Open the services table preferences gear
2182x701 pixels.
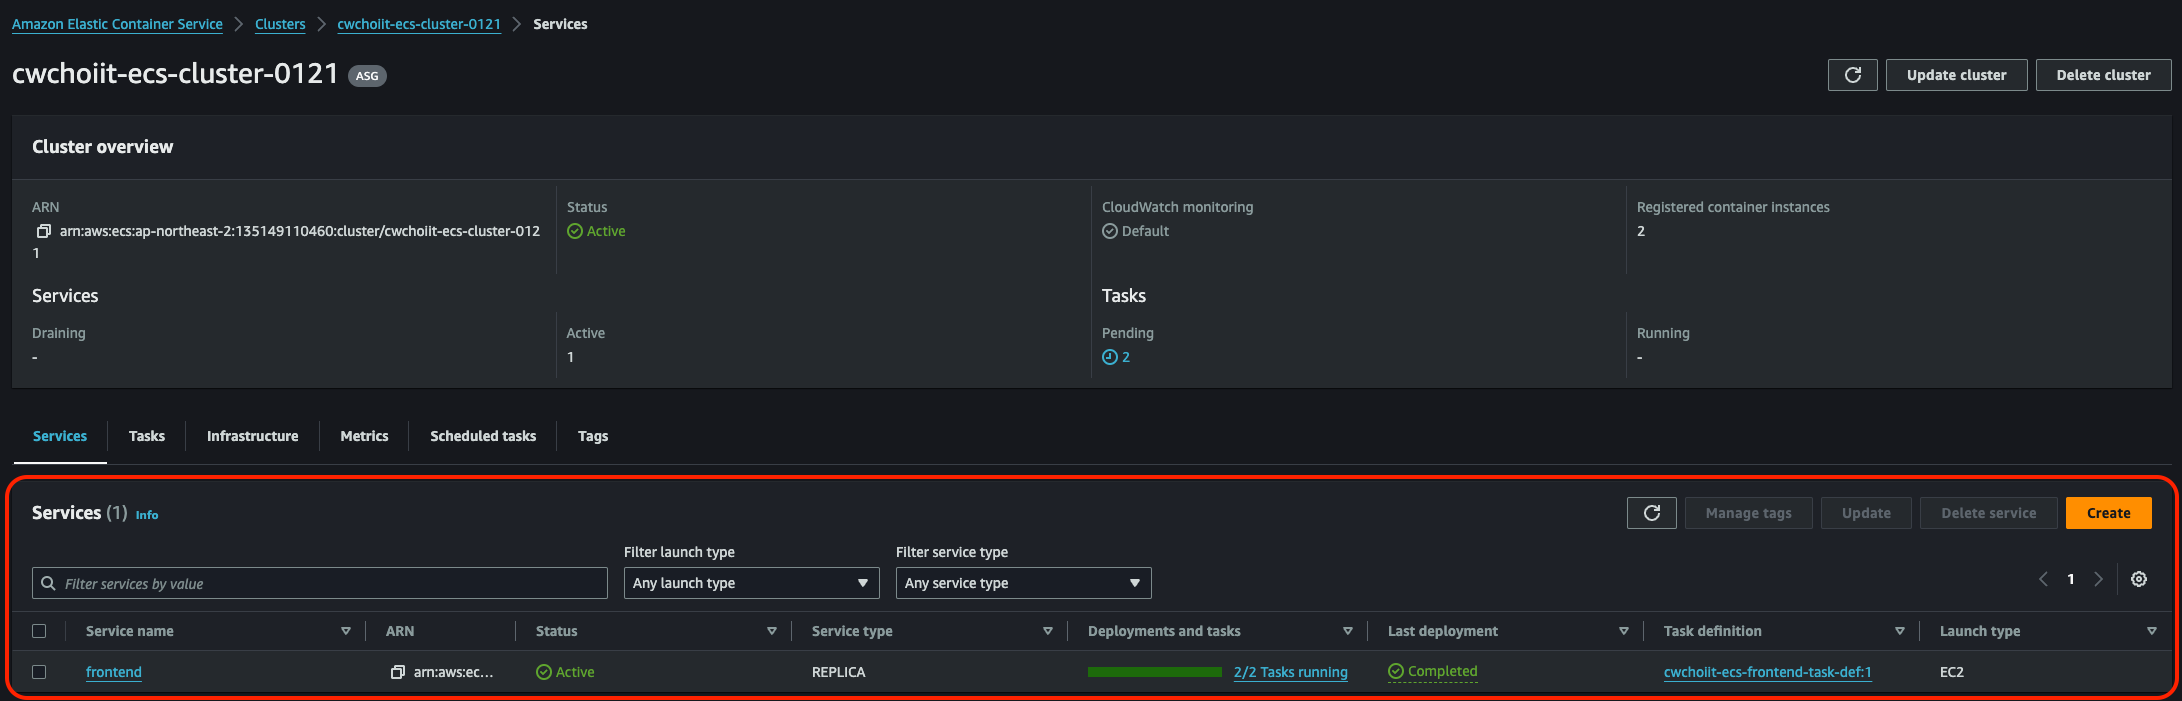pos(2139,579)
